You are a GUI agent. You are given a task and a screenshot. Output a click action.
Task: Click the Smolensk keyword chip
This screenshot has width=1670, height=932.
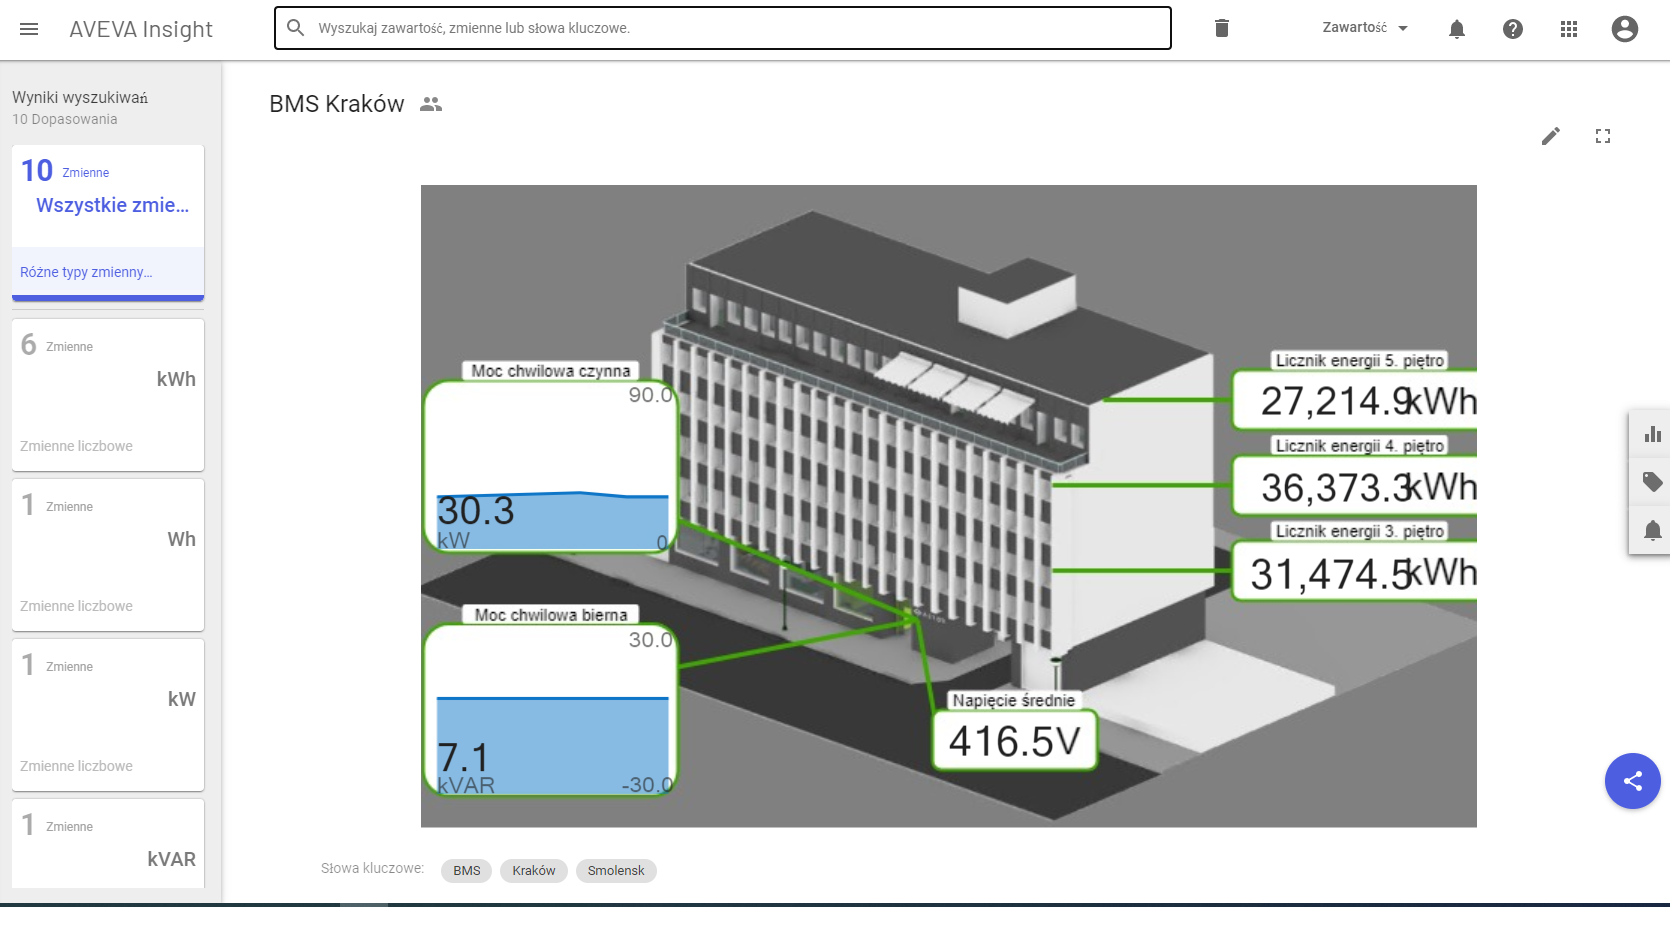point(616,871)
